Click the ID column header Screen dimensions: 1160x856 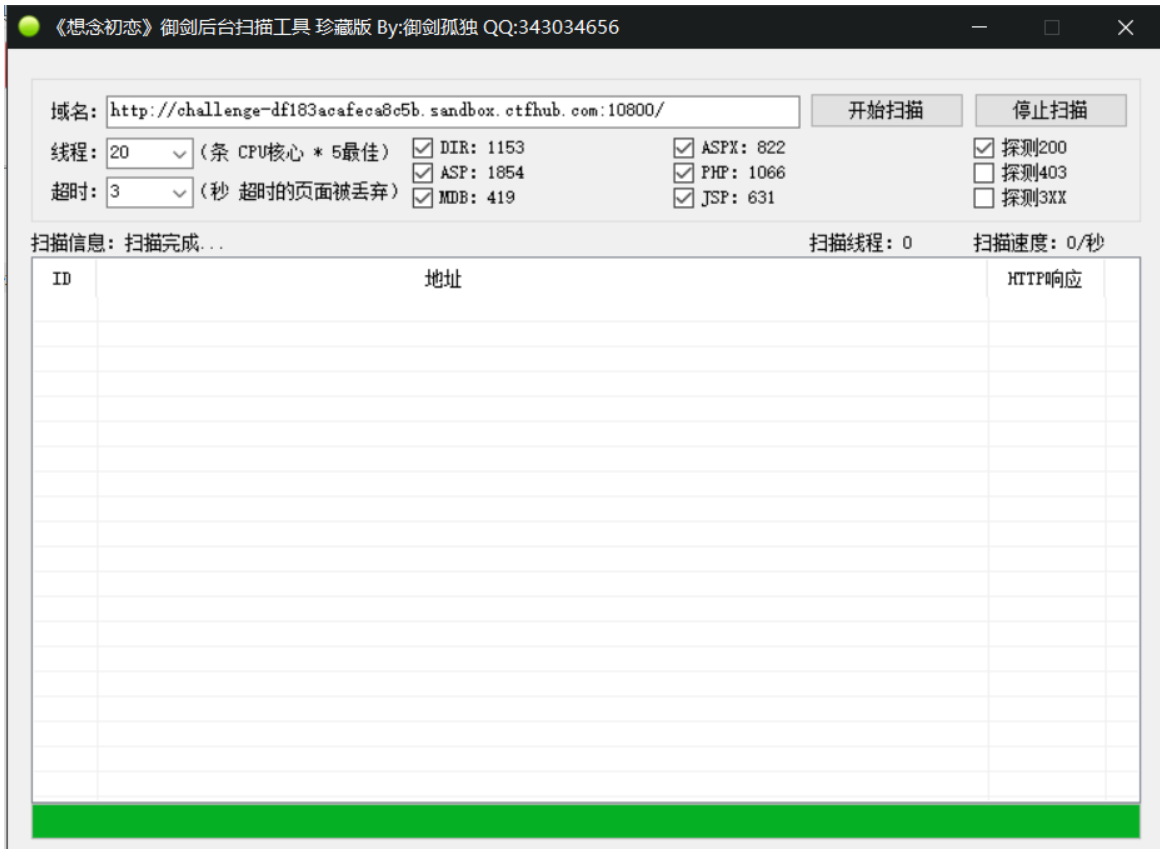pos(64,279)
